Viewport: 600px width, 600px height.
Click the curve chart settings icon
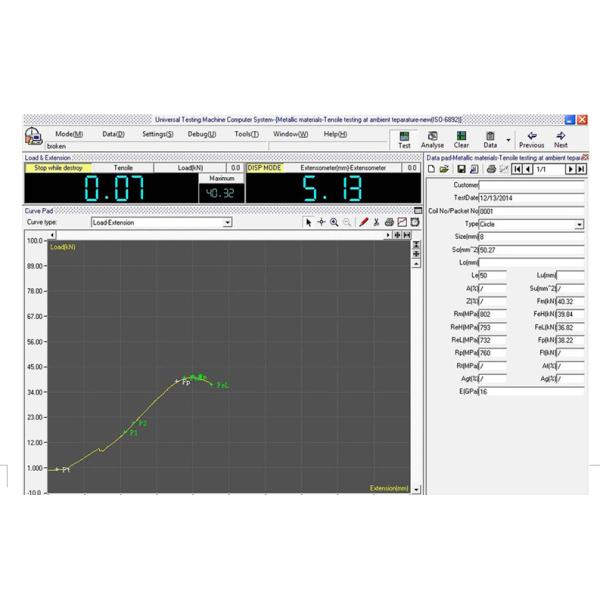pos(402,222)
